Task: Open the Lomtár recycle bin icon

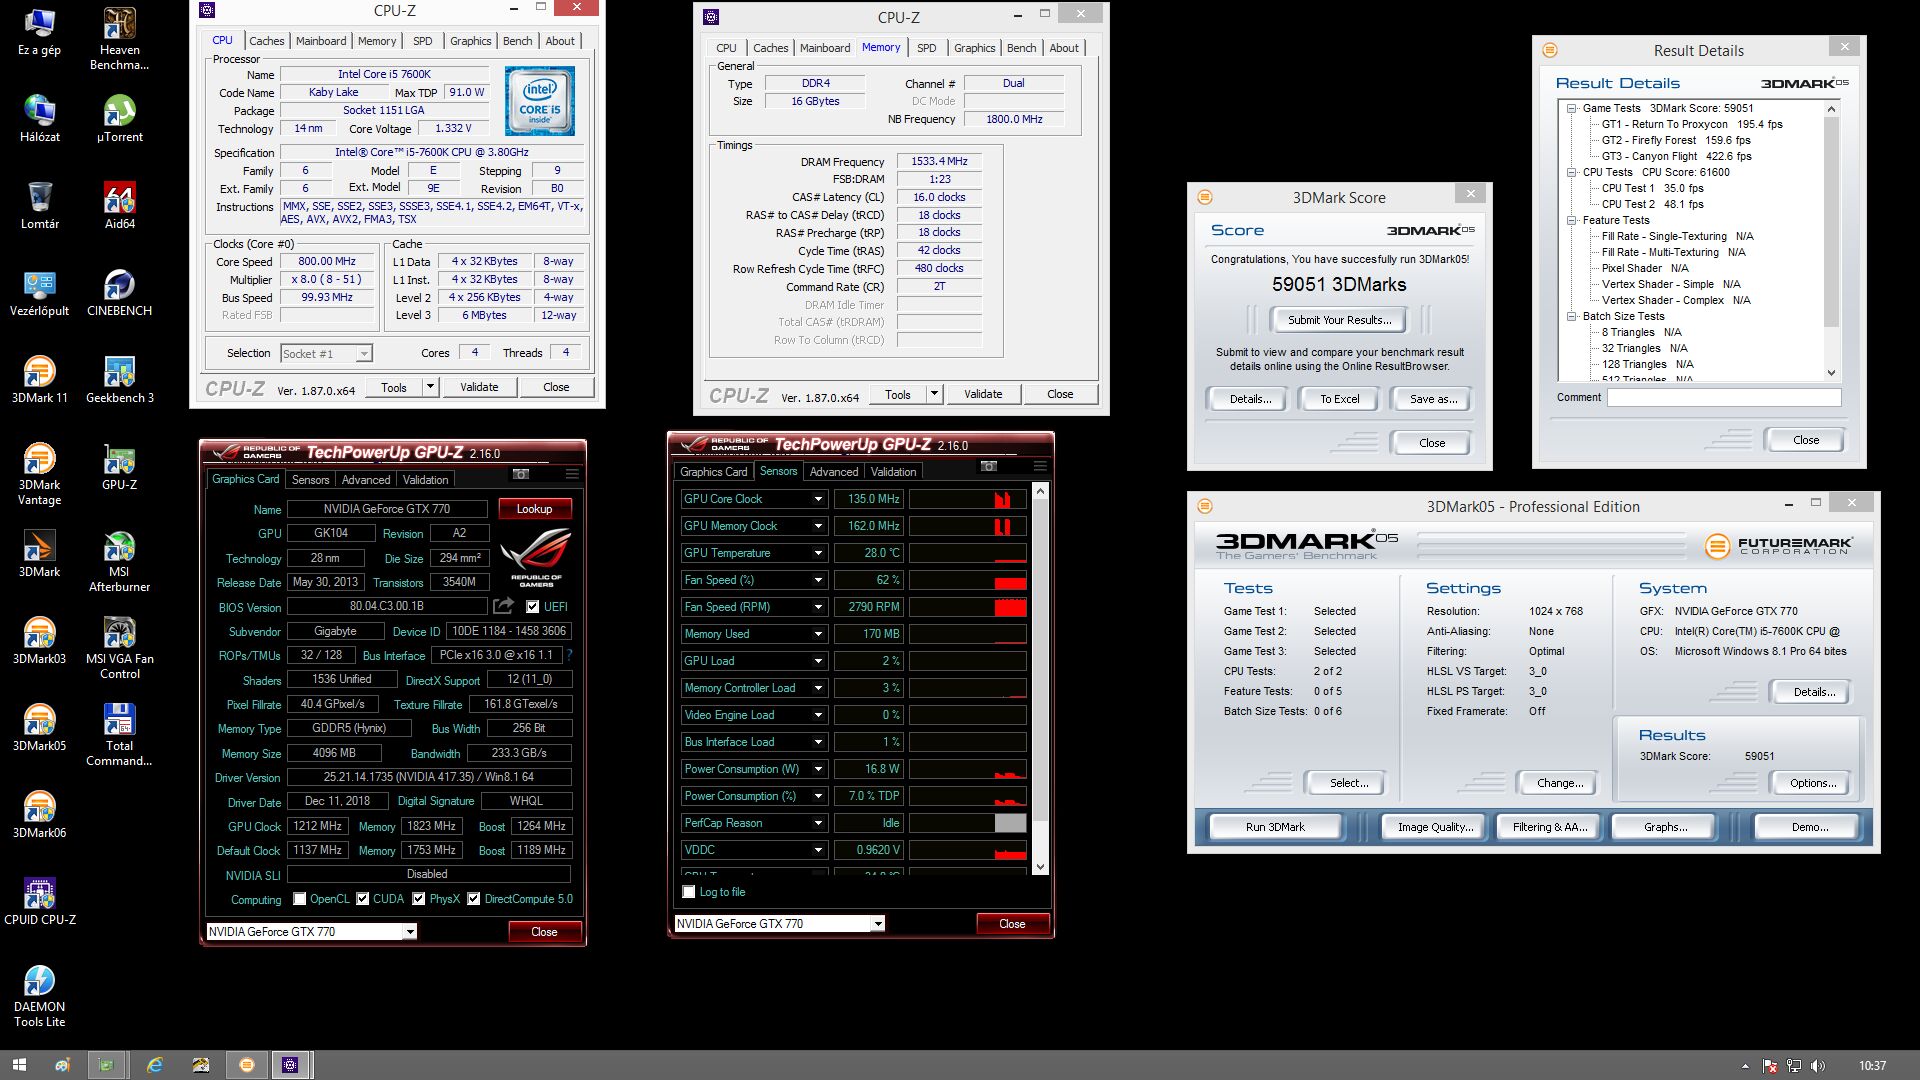Action: click(x=39, y=206)
